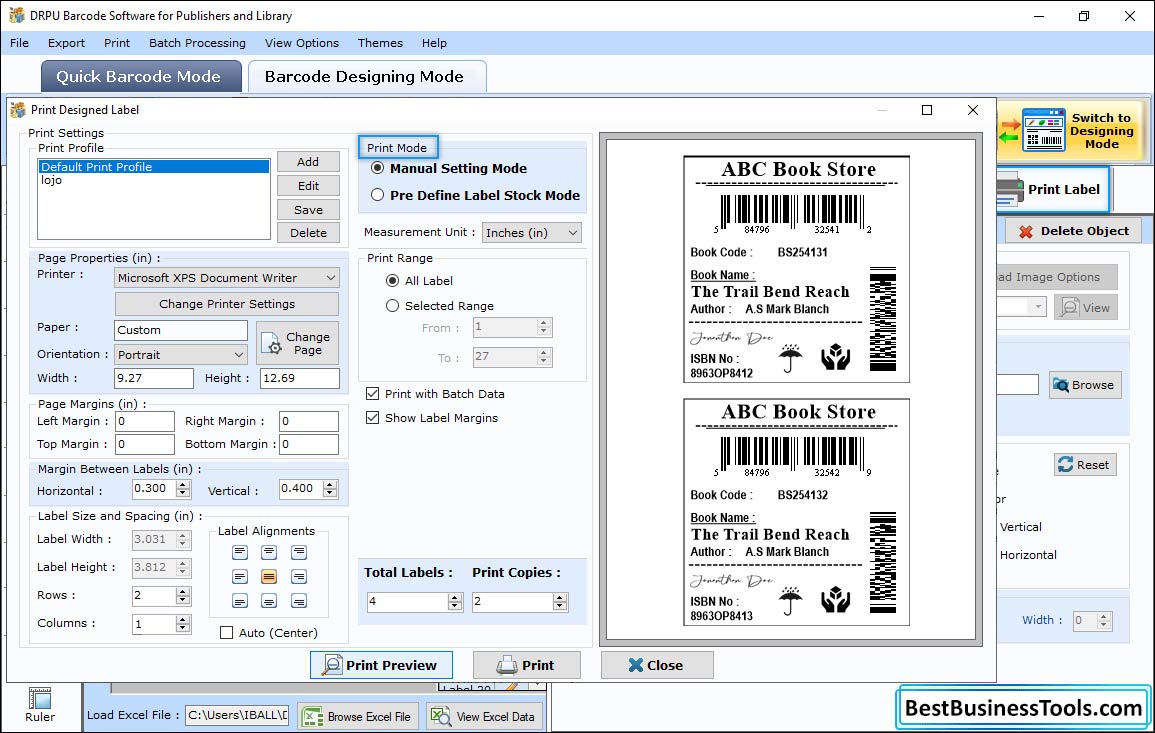
Task: Click the Paper field showing Custom
Action: 181,330
